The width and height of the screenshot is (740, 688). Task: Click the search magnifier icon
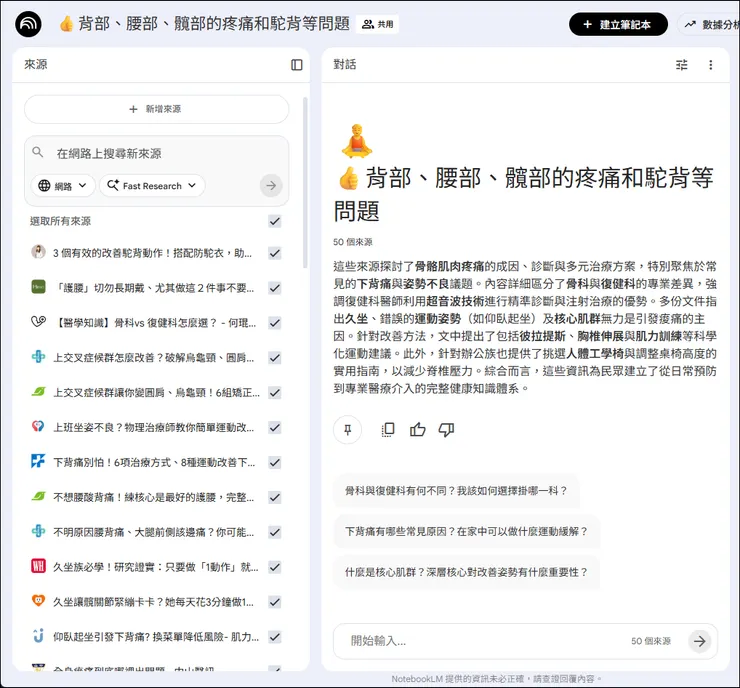tap(38, 152)
